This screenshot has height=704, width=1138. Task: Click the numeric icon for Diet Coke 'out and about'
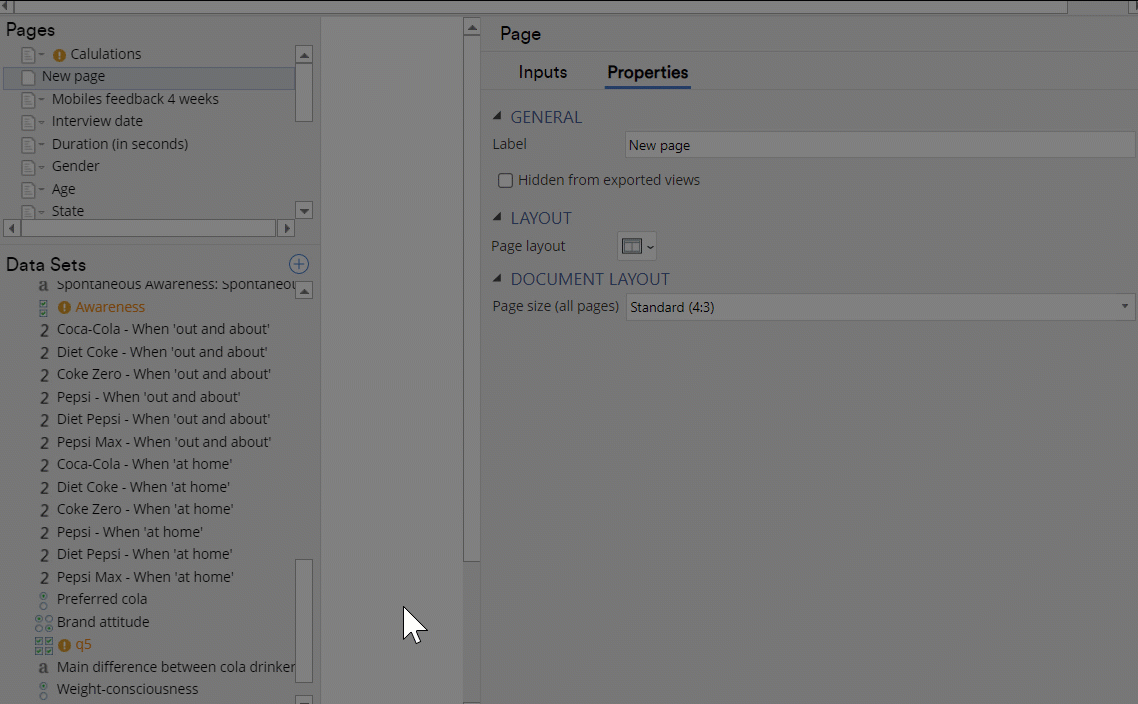click(x=44, y=353)
